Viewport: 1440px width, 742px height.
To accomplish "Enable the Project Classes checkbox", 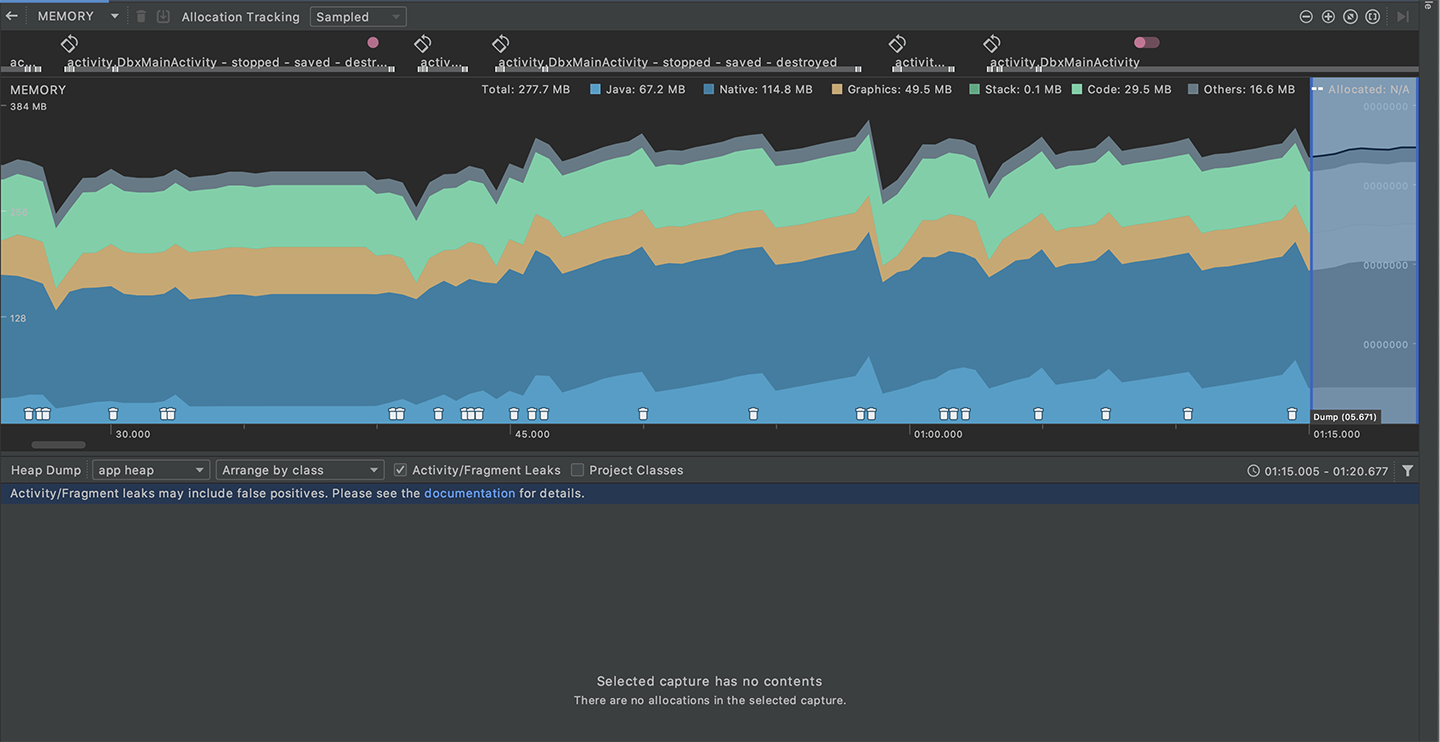I will (577, 470).
